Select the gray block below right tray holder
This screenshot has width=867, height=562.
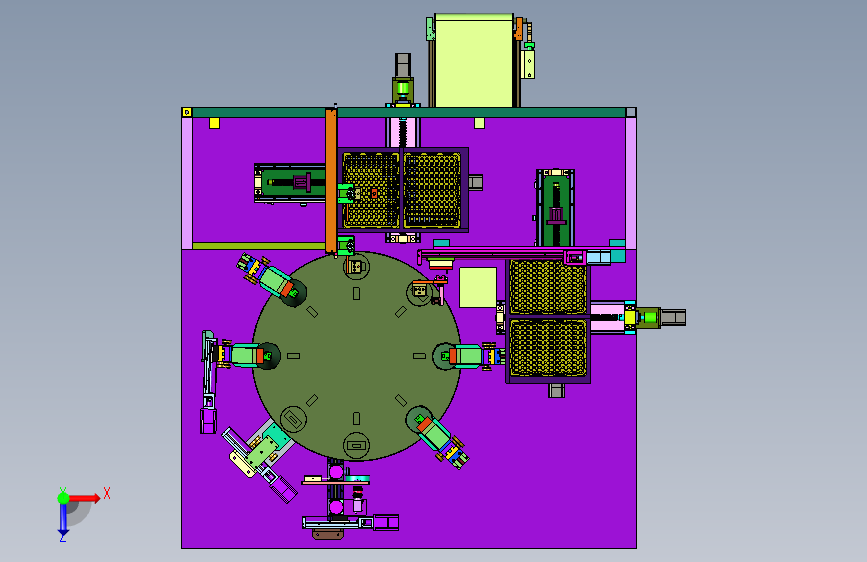pyautogui.click(x=556, y=391)
